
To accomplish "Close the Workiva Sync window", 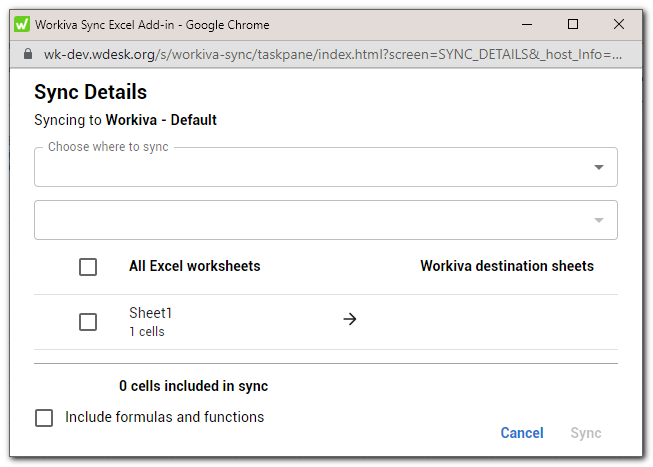I will coord(619,25).
